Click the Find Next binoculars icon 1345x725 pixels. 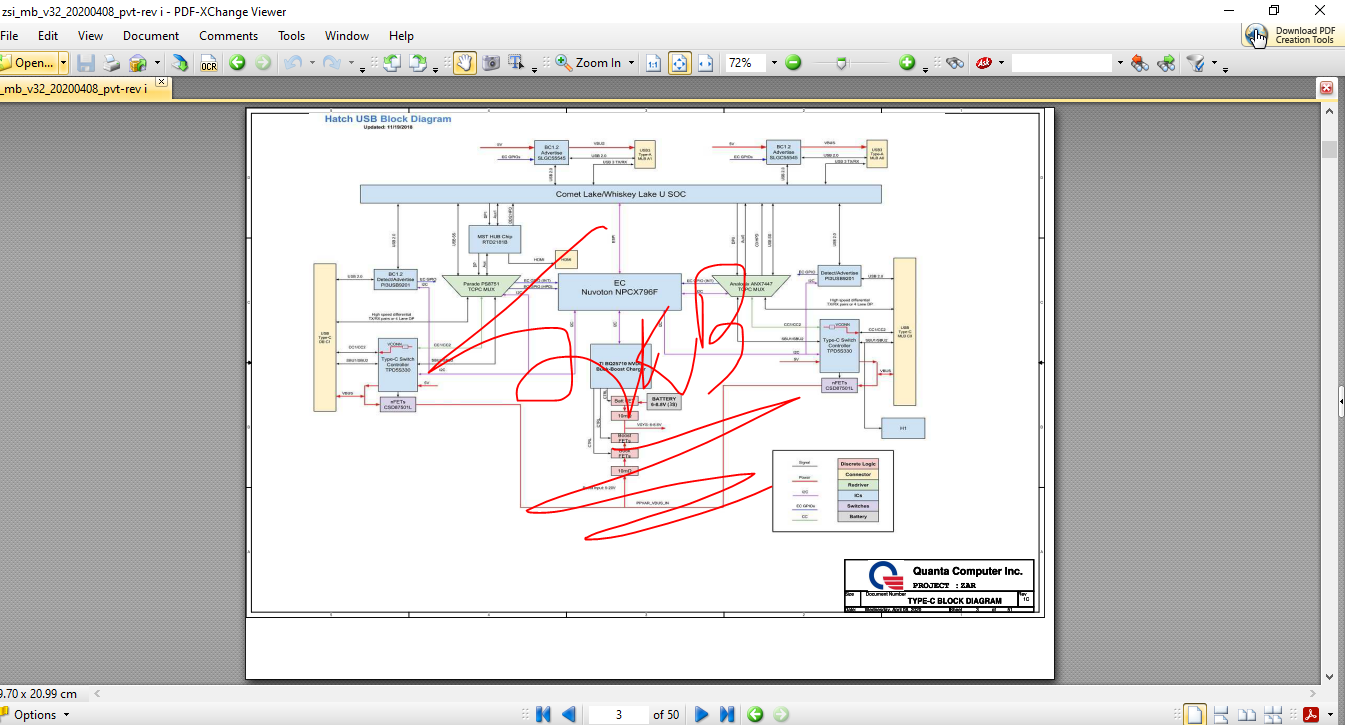[x=1166, y=63]
